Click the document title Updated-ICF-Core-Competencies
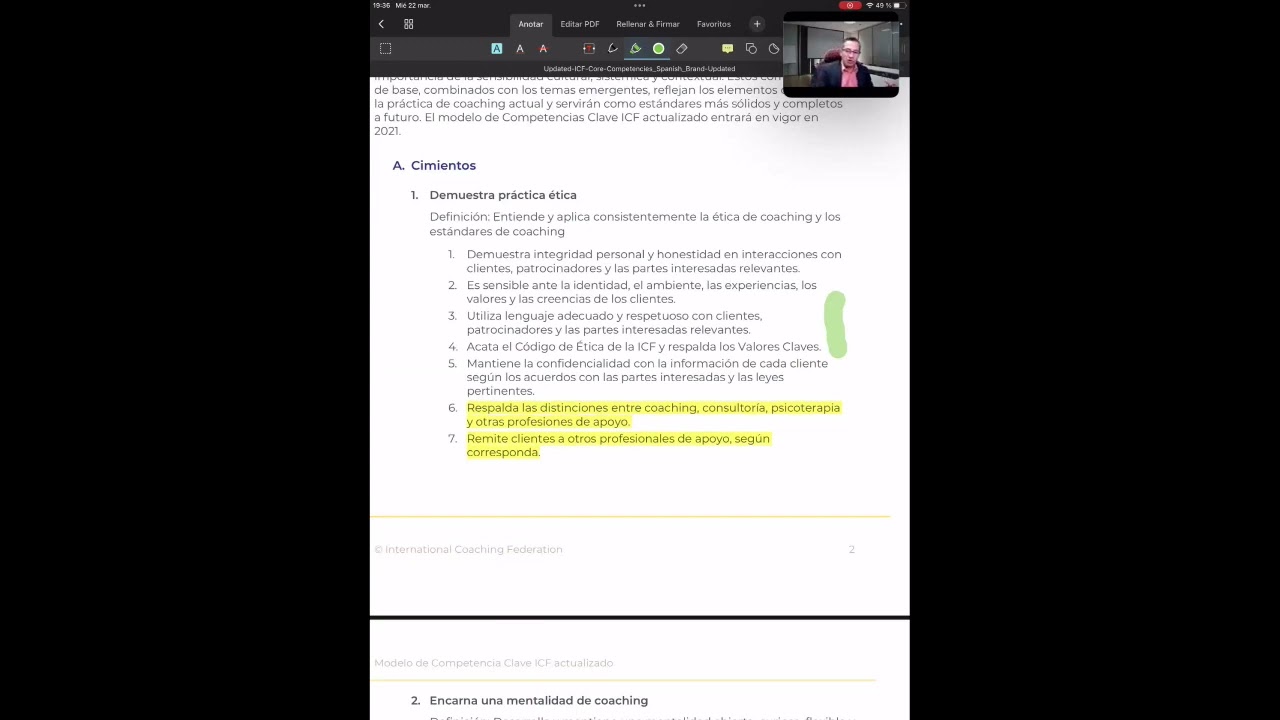This screenshot has height=720, width=1280. (x=639, y=69)
